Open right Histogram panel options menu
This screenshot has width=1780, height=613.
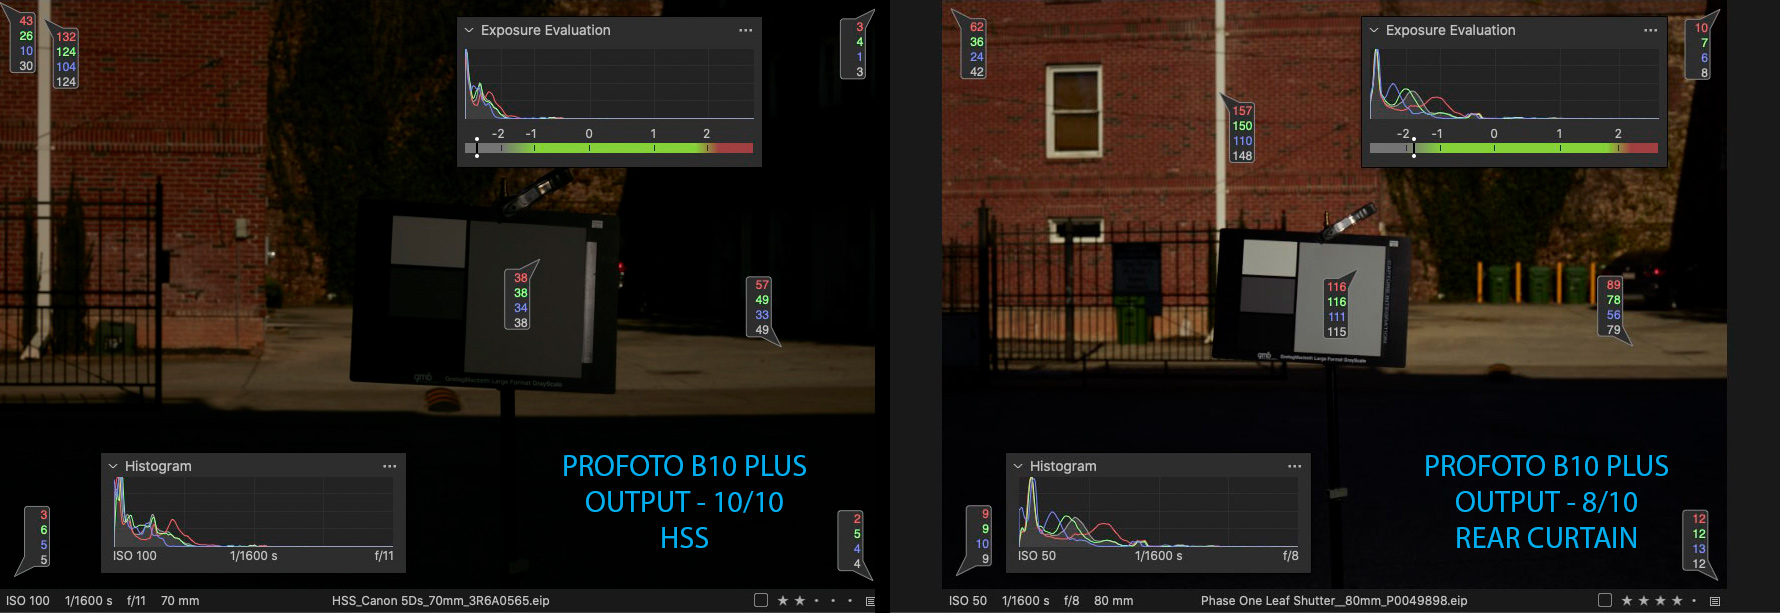(1294, 466)
